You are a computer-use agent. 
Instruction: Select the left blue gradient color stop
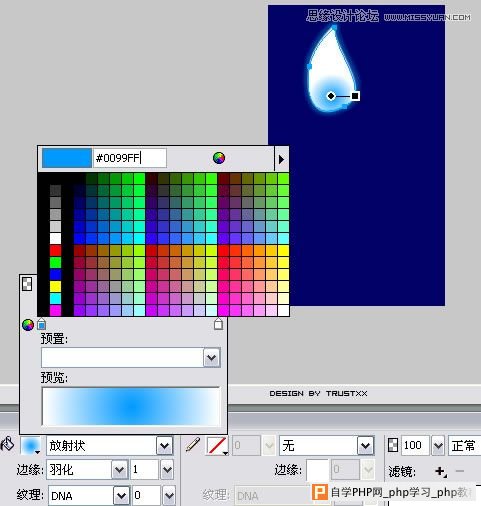pos(41,324)
